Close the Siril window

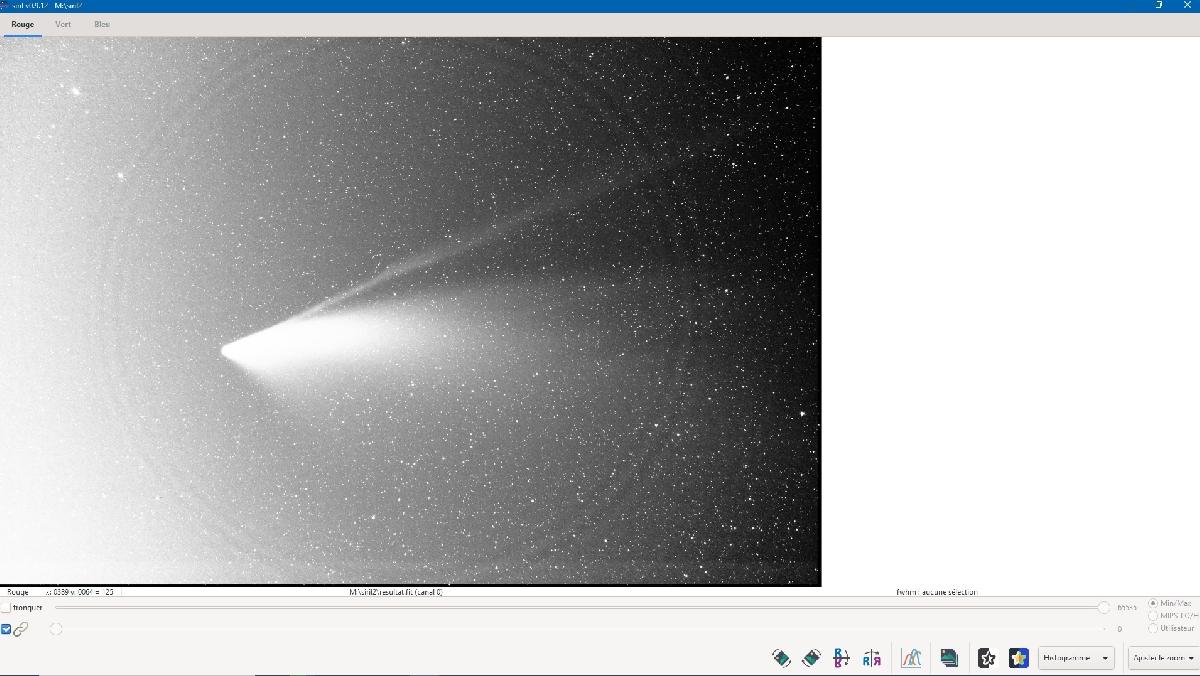(x=1187, y=5)
